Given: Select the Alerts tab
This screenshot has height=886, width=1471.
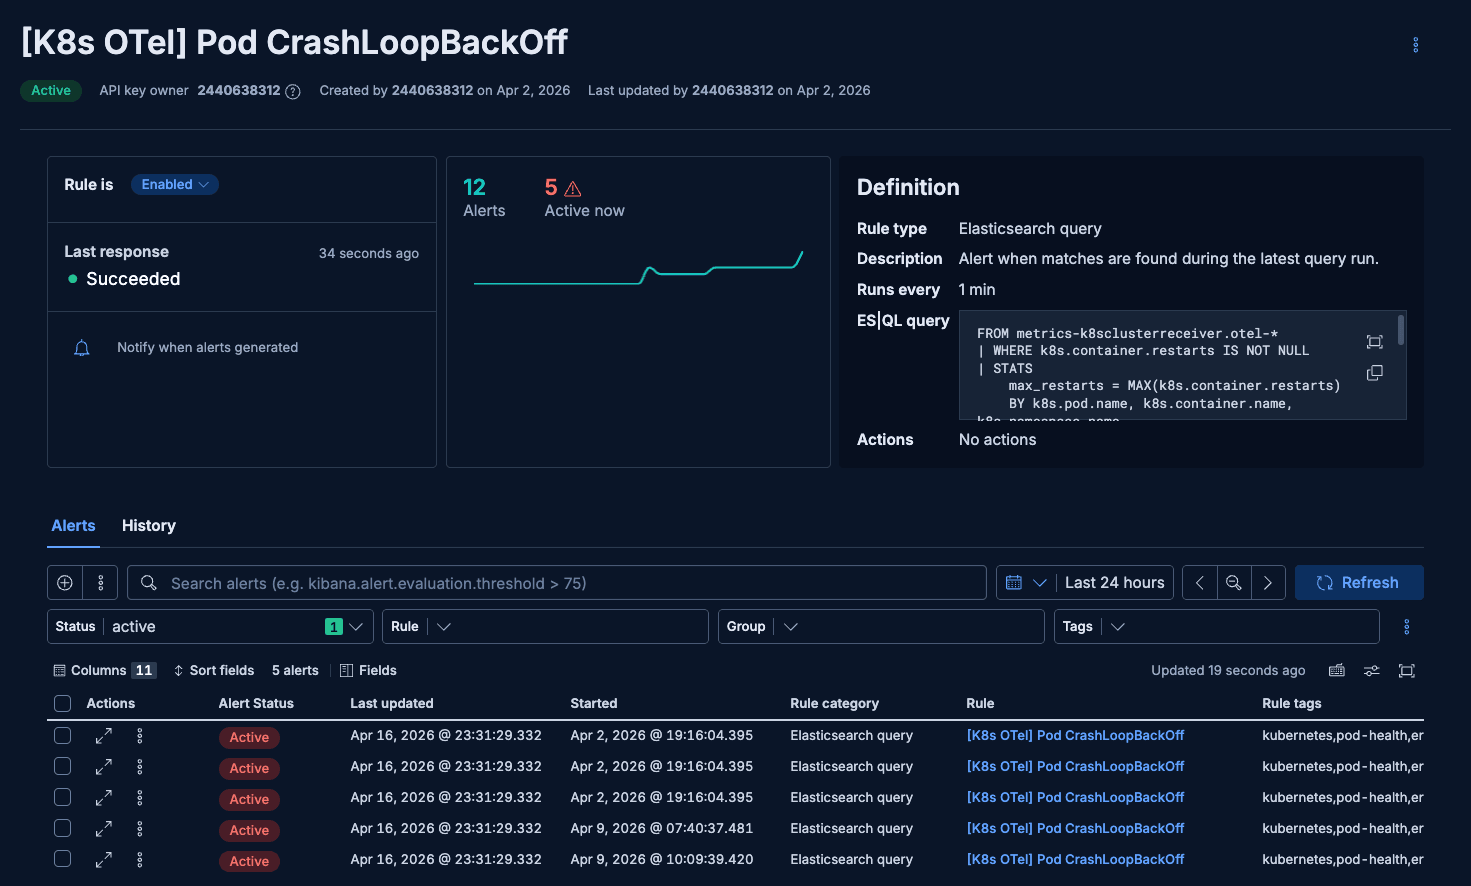Looking at the screenshot, I should (73, 525).
